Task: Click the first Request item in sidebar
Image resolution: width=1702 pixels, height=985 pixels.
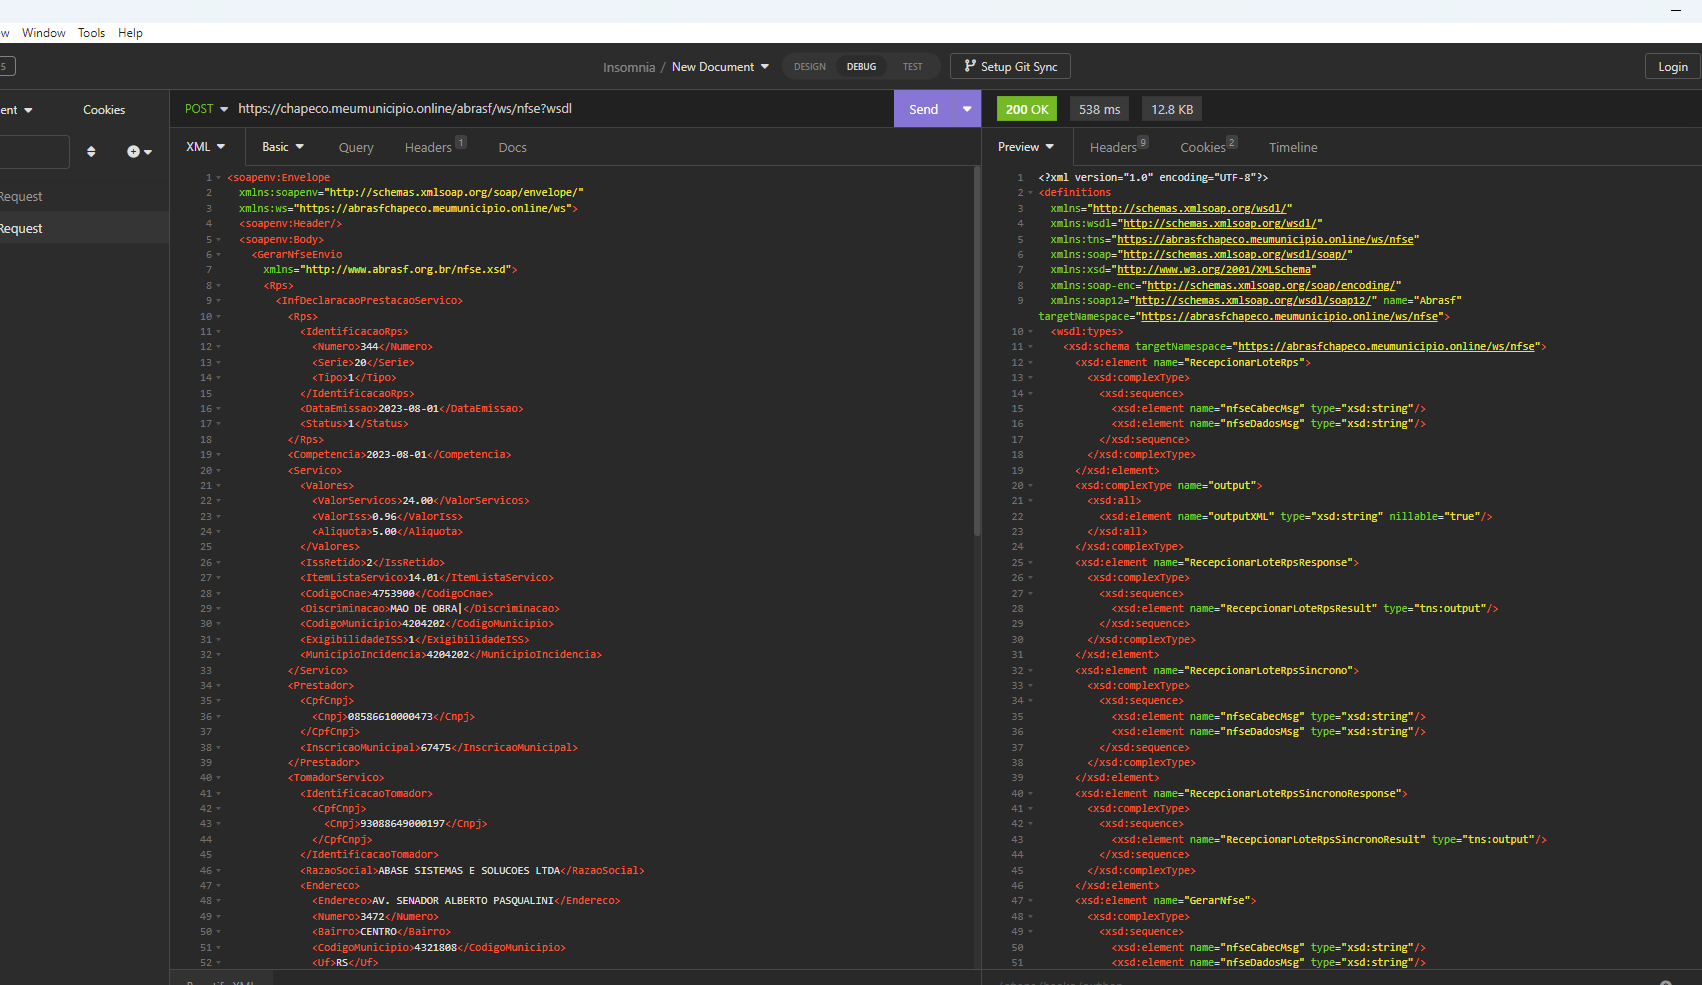Action: click(x=84, y=197)
